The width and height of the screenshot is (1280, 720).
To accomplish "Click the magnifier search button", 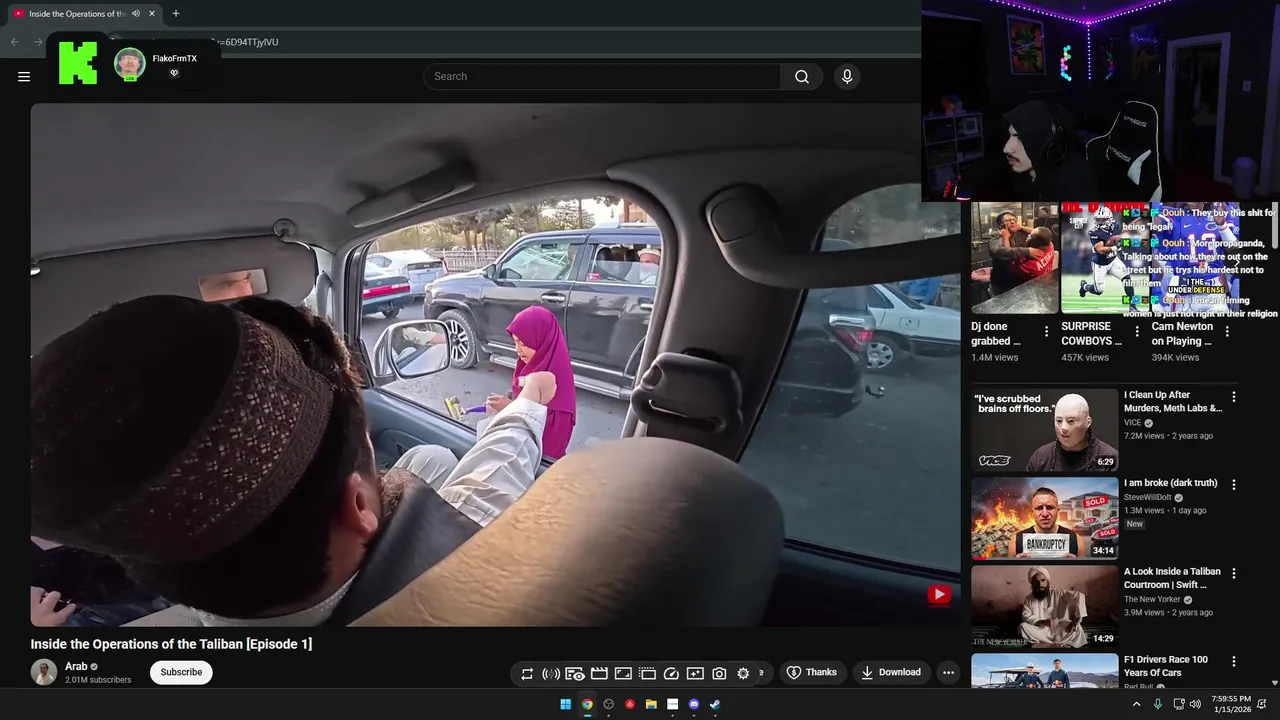I will [802, 77].
